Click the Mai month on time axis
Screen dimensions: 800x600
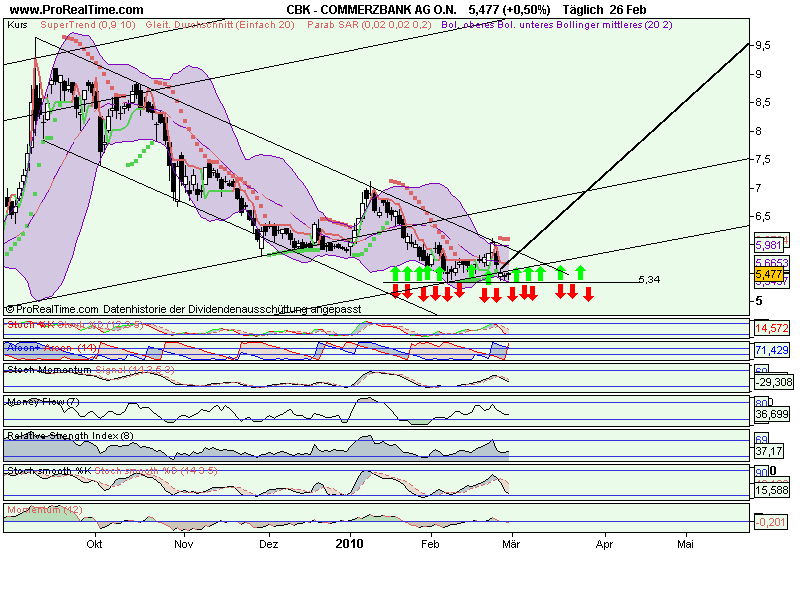pos(685,544)
